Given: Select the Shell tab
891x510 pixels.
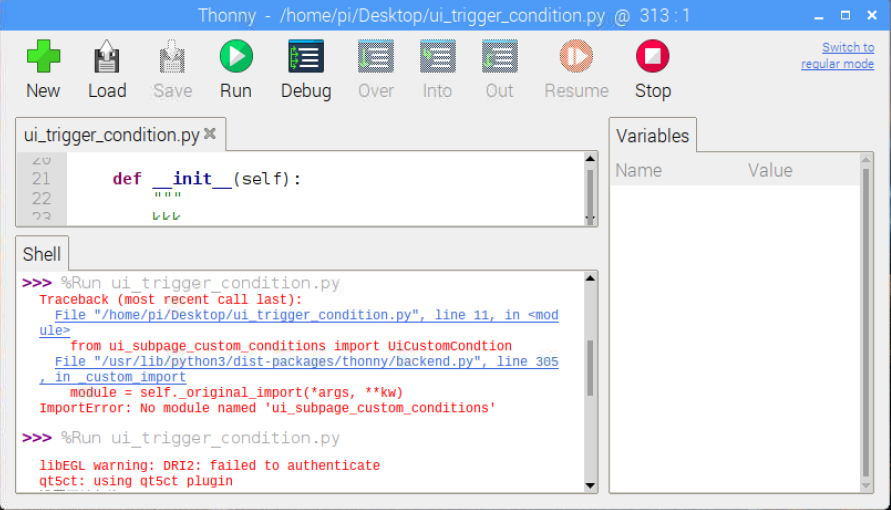Looking at the screenshot, I should pyautogui.click(x=41, y=254).
